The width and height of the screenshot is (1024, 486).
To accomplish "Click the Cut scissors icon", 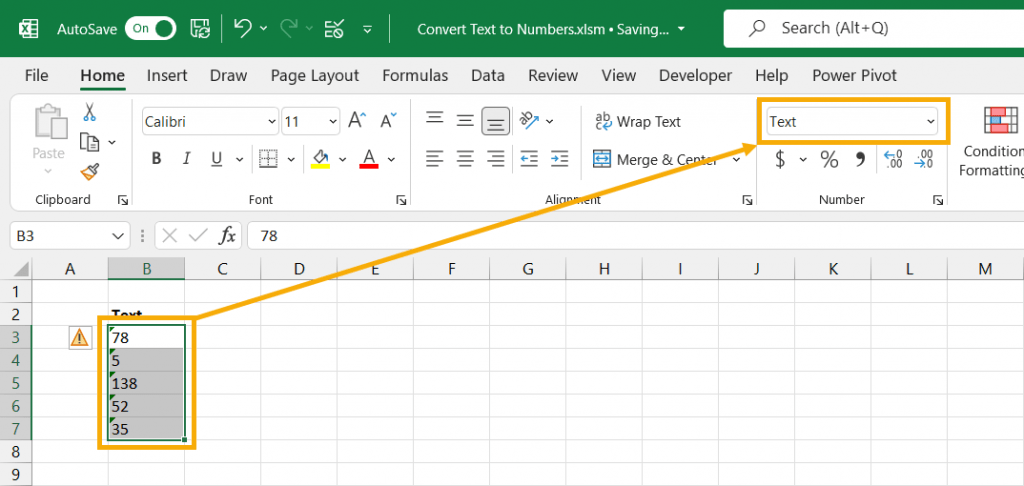I will tap(90, 112).
